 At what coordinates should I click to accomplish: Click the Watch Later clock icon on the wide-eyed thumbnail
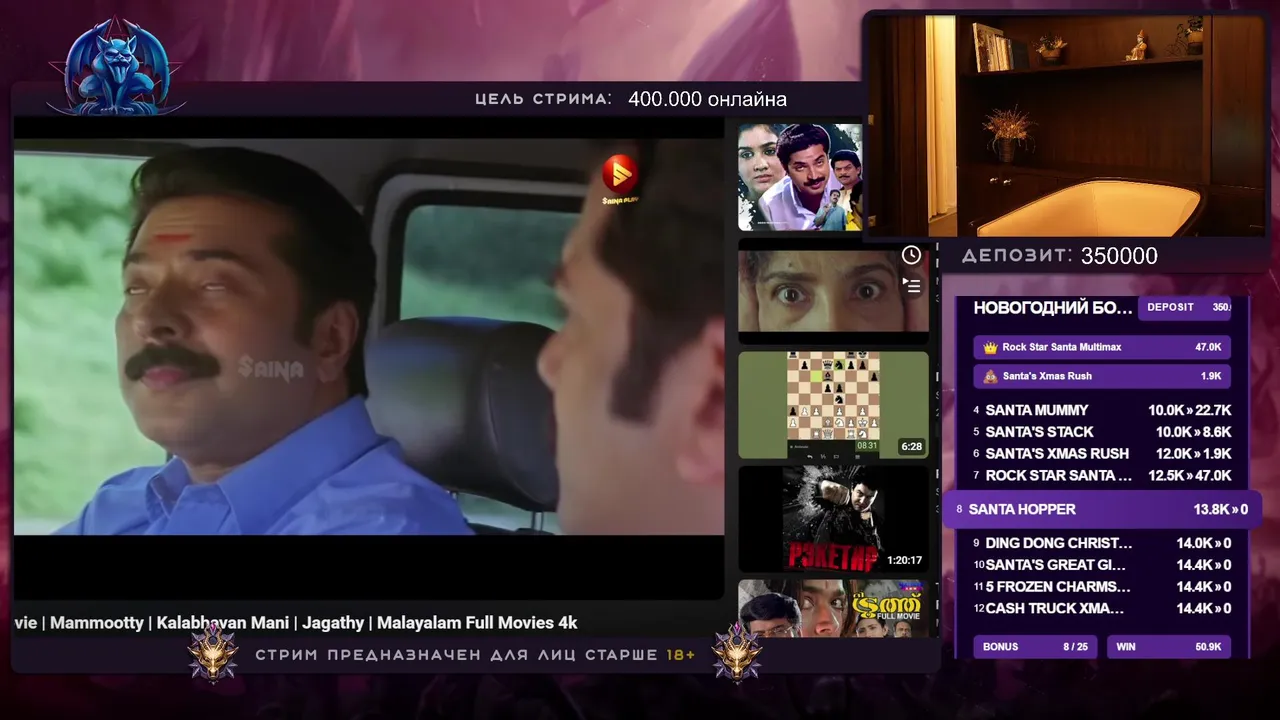click(911, 255)
